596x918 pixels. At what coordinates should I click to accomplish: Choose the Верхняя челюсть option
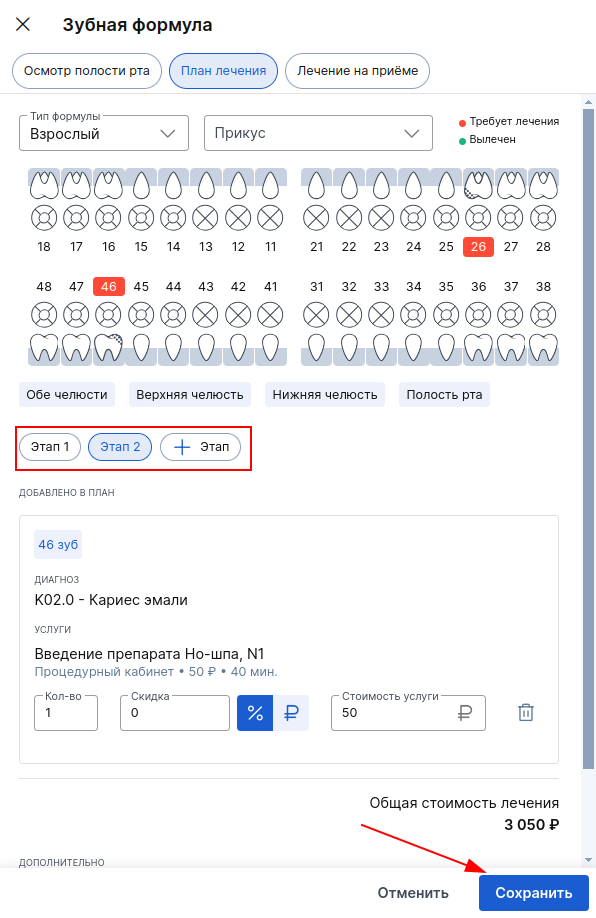190,395
